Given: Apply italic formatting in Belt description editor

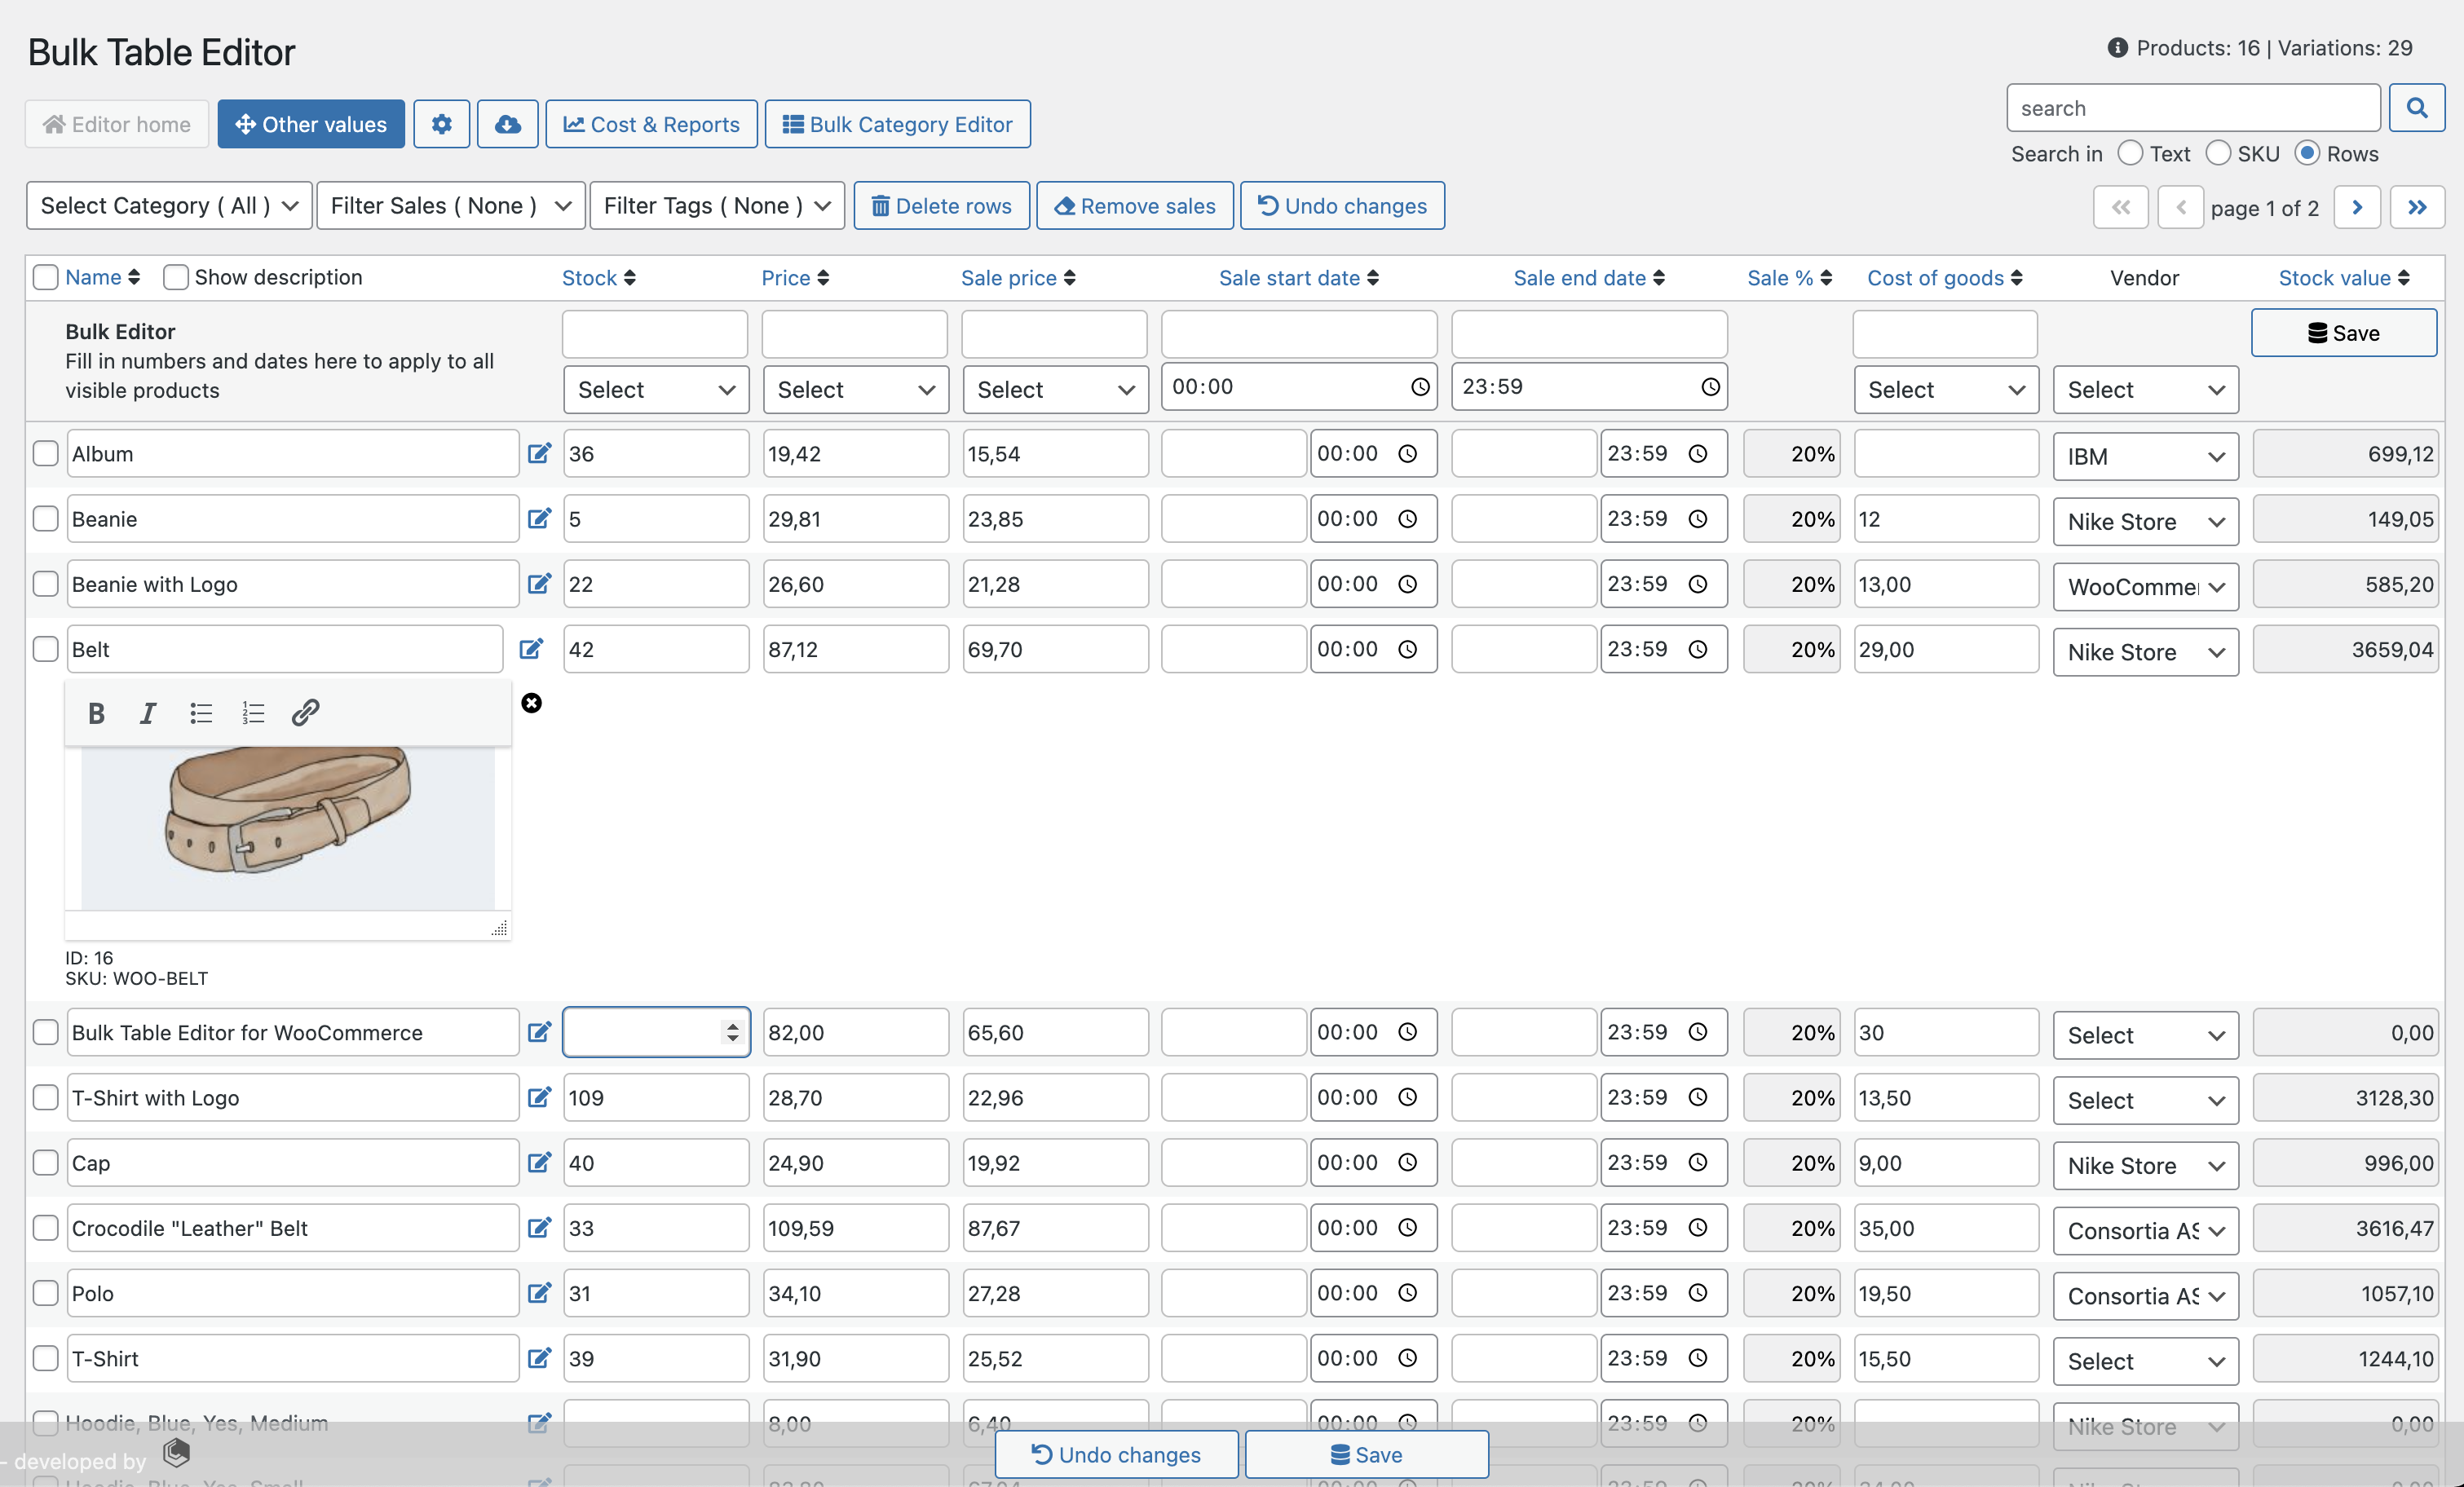Looking at the screenshot, I should (147, 712).
